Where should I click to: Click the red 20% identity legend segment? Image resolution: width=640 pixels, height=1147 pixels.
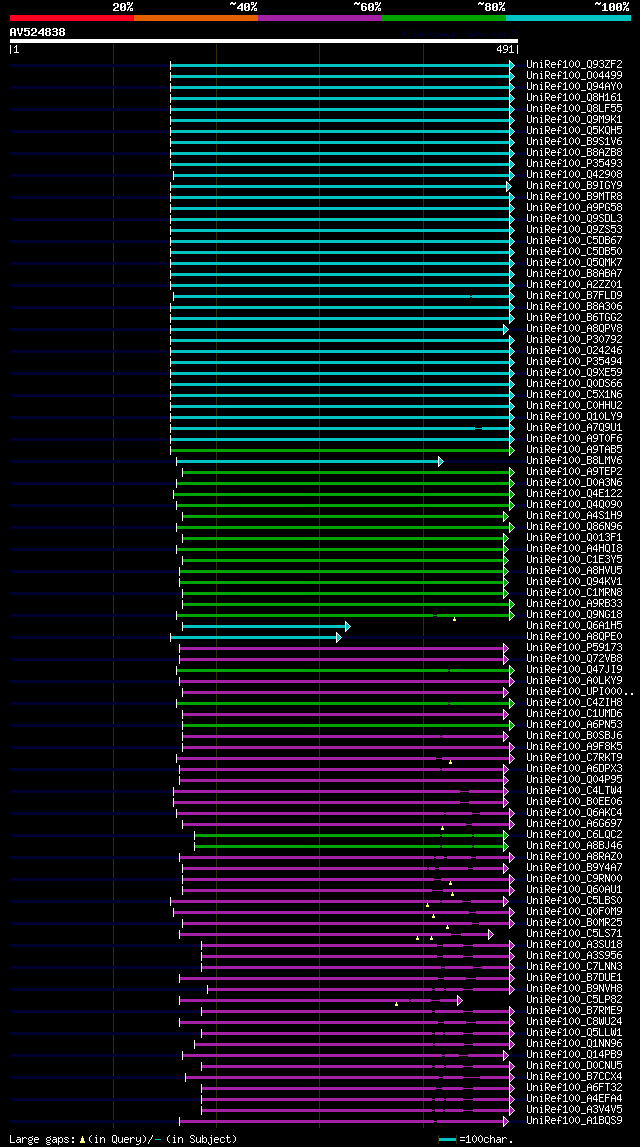[72, 18]
